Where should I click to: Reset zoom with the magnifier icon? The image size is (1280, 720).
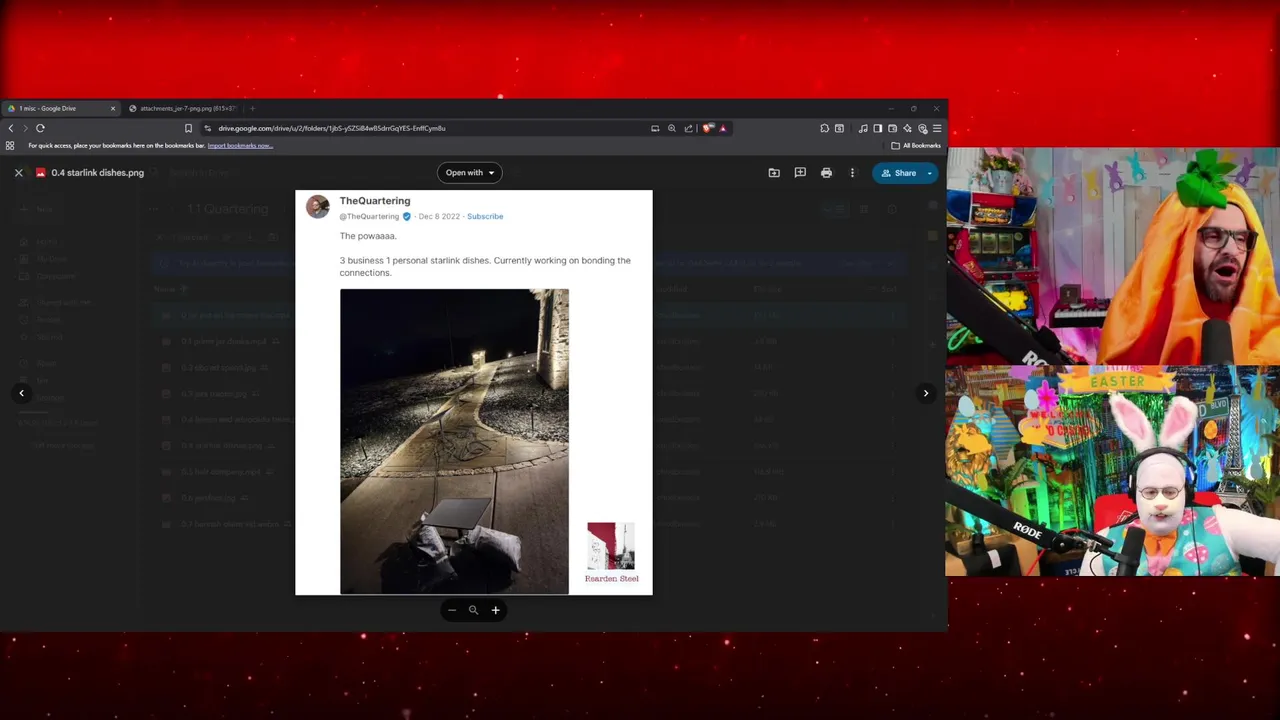click(x=473, y=610)
